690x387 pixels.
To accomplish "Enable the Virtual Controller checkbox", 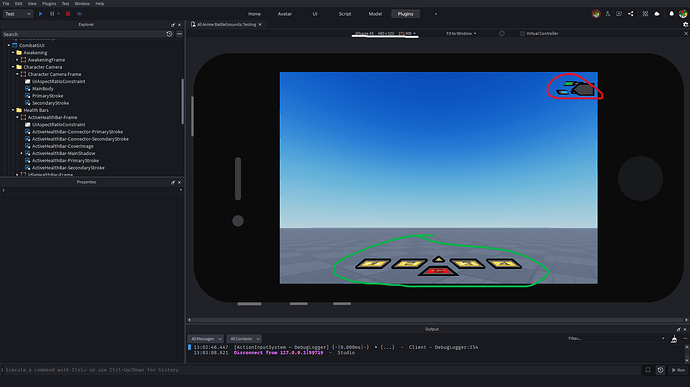I will (x=522, y=33).
